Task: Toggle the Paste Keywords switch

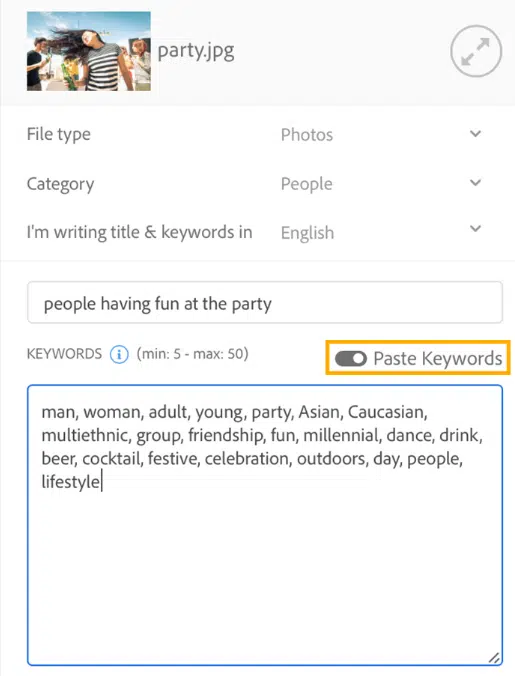Action: (351, 358)
